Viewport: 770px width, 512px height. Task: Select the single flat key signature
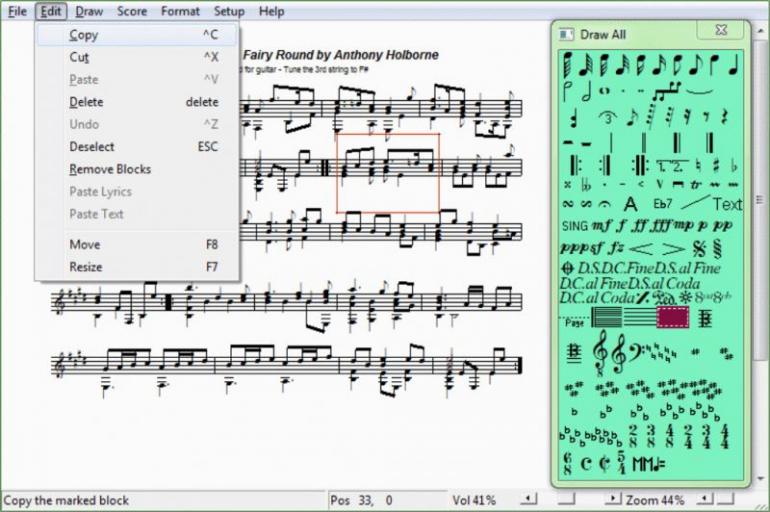click(574, 412)
